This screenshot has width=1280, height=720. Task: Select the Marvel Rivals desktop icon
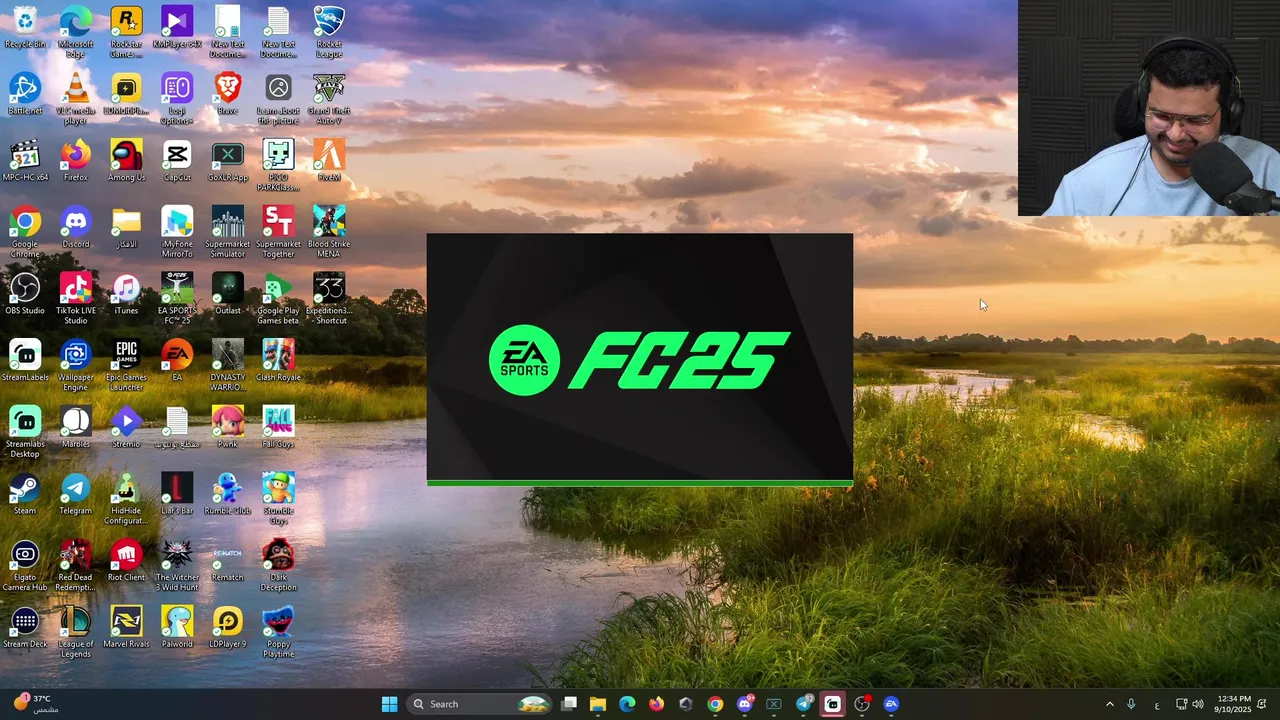click(x=126, y=627)
